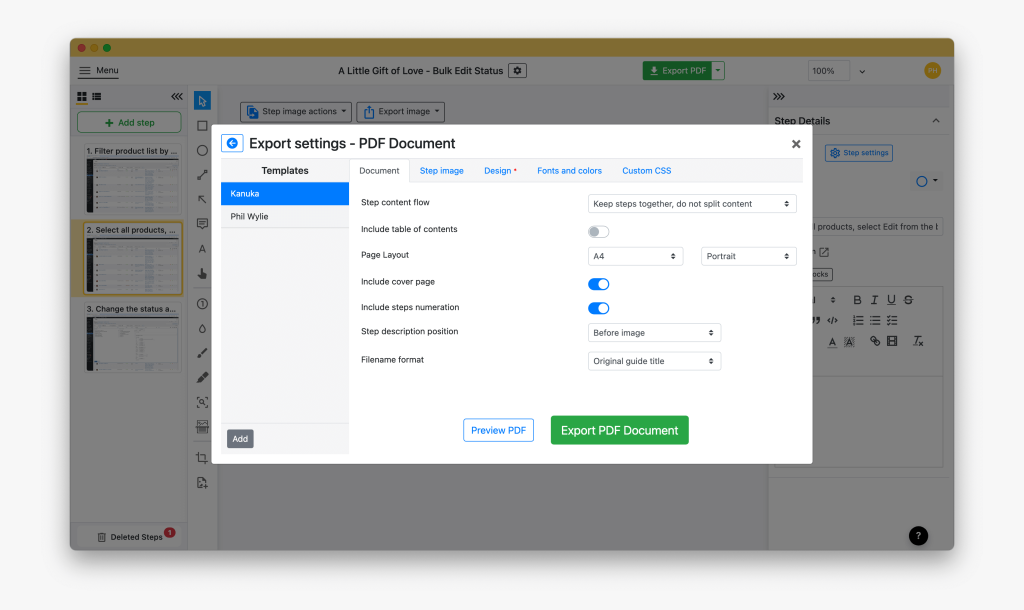The height and width of the screenshot is (610, 1024).
Task: Open zoom level chevron dropdown
Action: (x=862, y=71)
